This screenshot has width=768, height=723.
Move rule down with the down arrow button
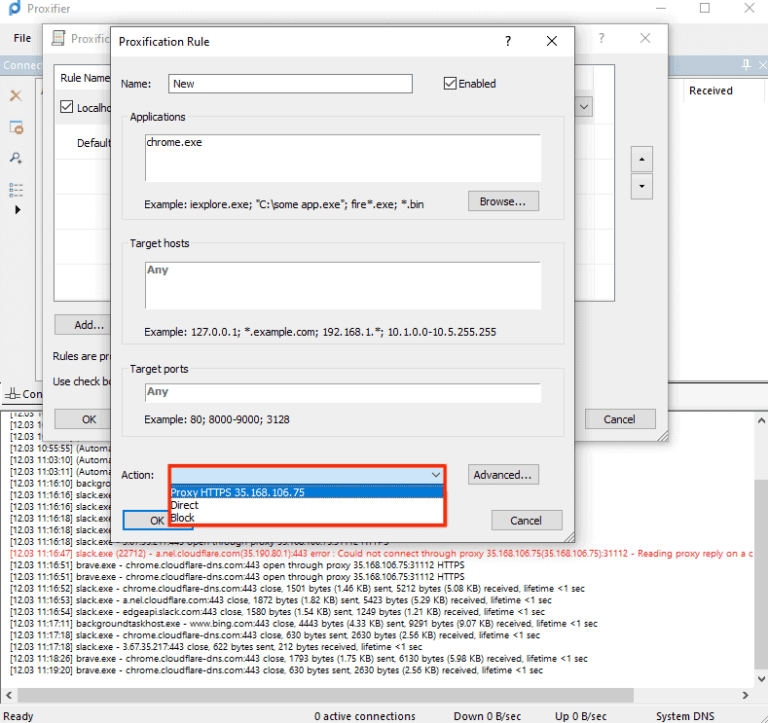coord(643,187)
